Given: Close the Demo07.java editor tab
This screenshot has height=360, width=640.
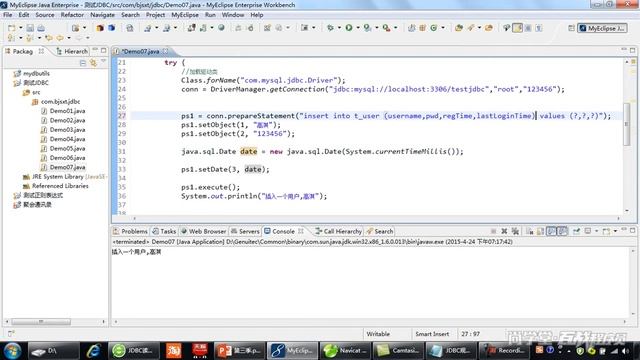Looking at the screenshot, I should click(165, 51).
